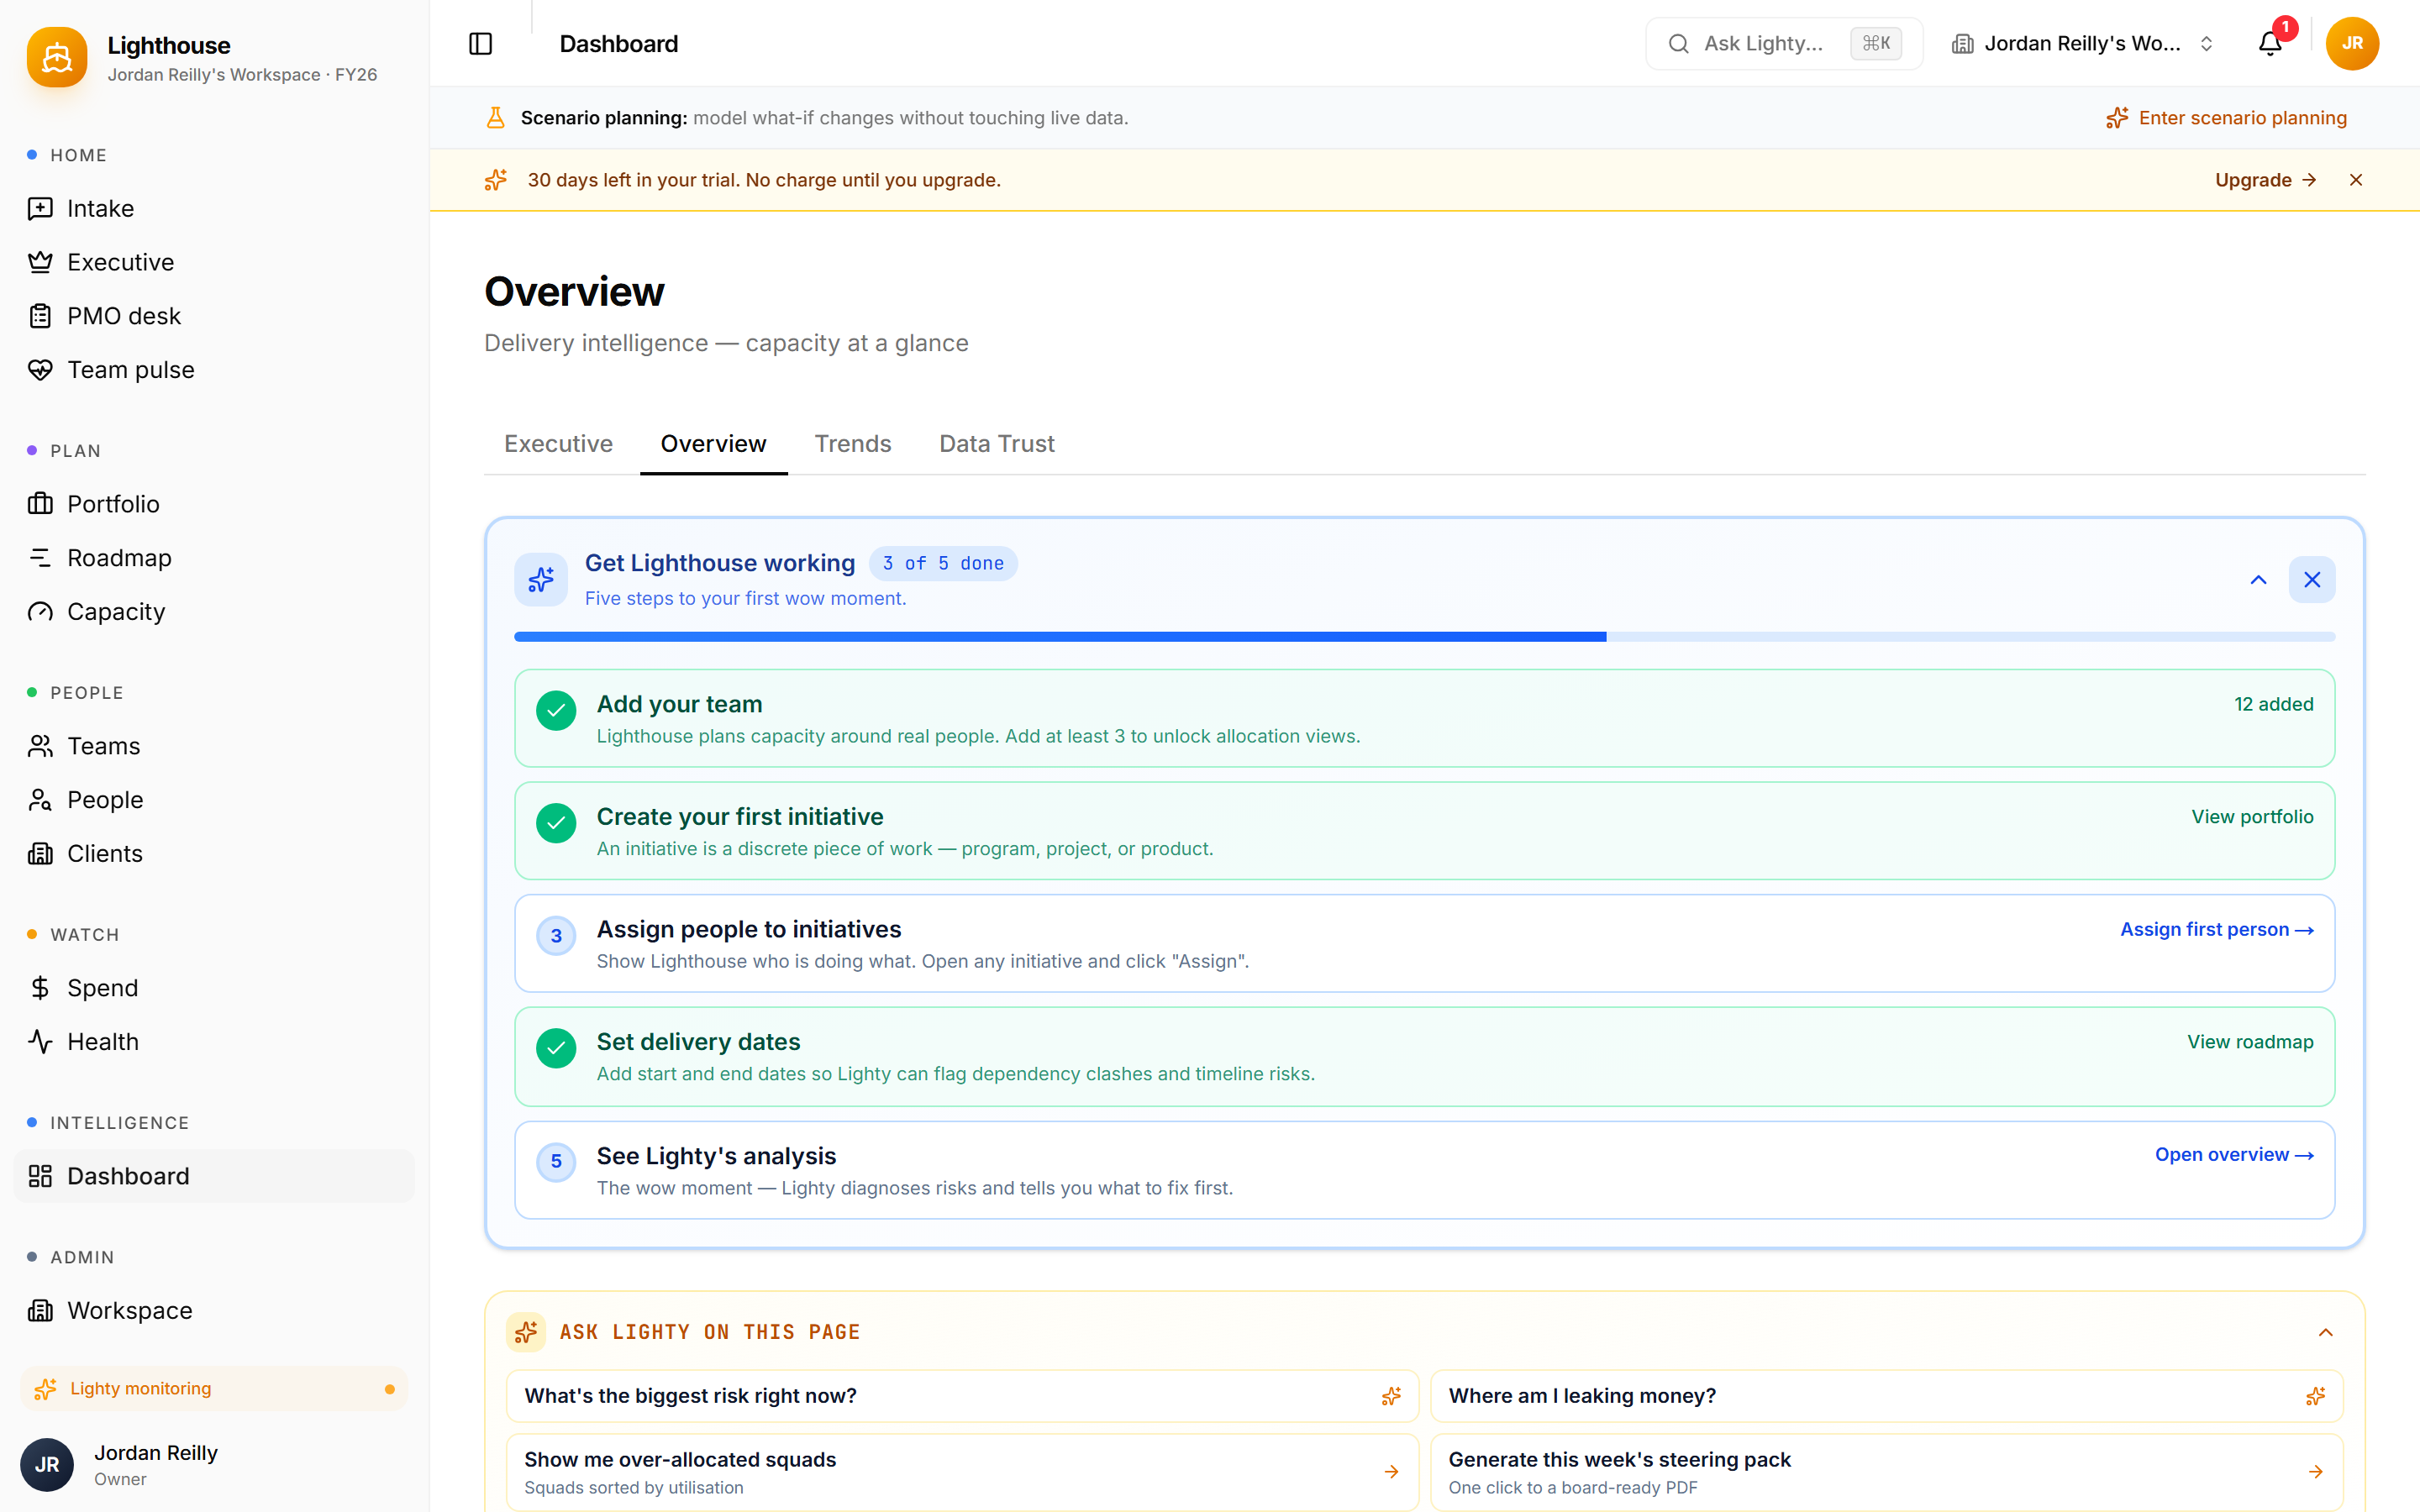Click the Roadmap icon in sidebar

click(x=40, y=558)
